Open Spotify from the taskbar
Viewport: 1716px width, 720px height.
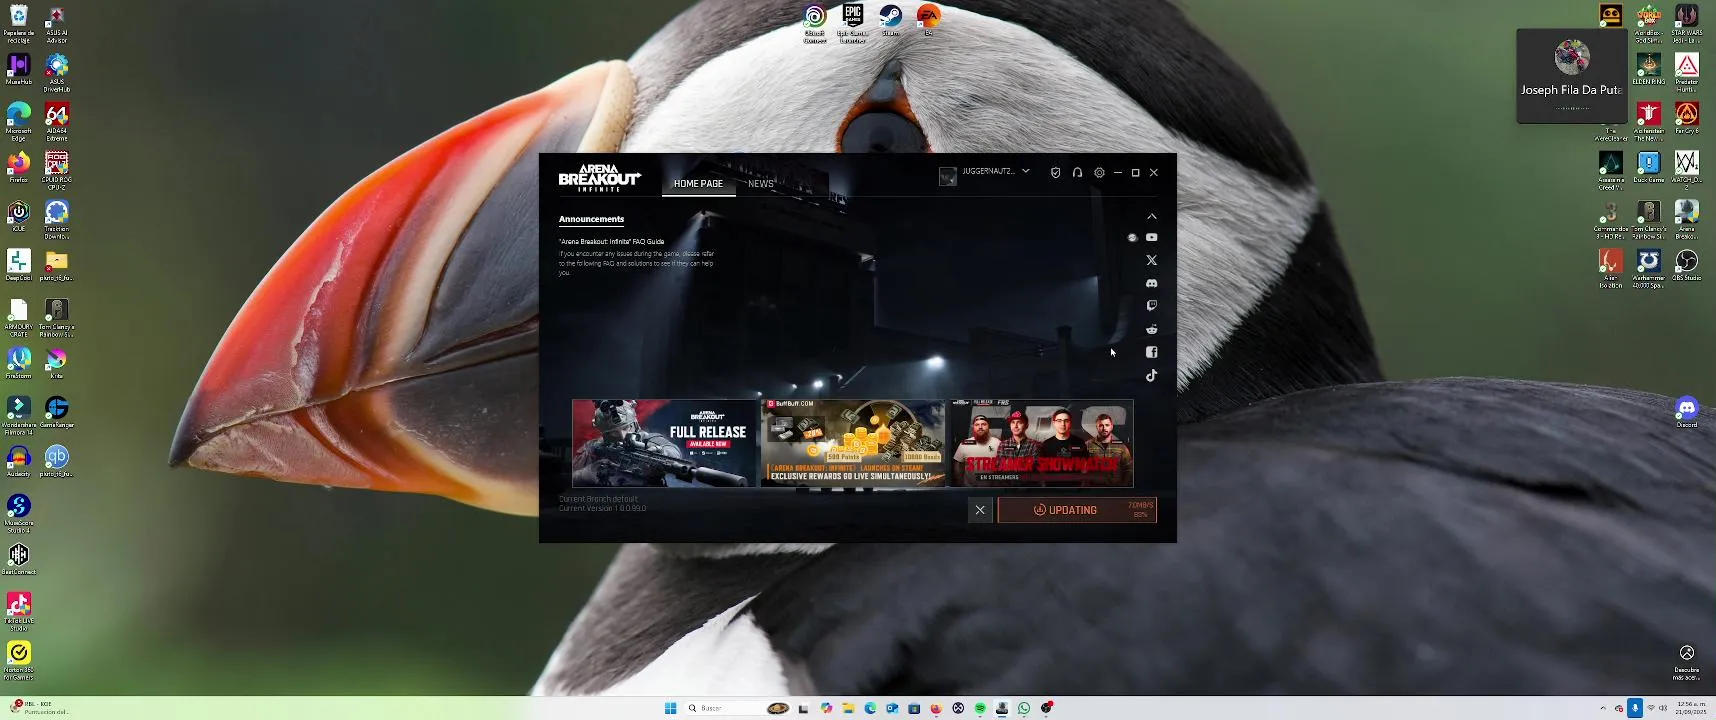click(980, 708)
